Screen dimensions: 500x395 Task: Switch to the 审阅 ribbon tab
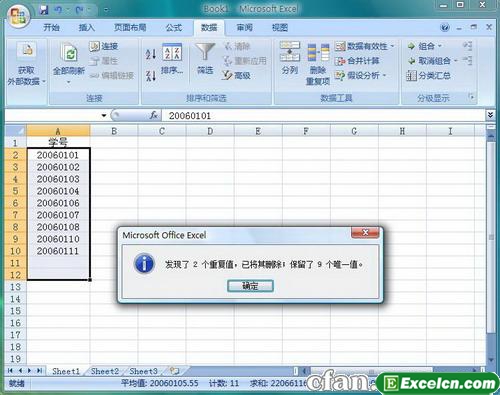pyautogui.click(x=245, y=28)
